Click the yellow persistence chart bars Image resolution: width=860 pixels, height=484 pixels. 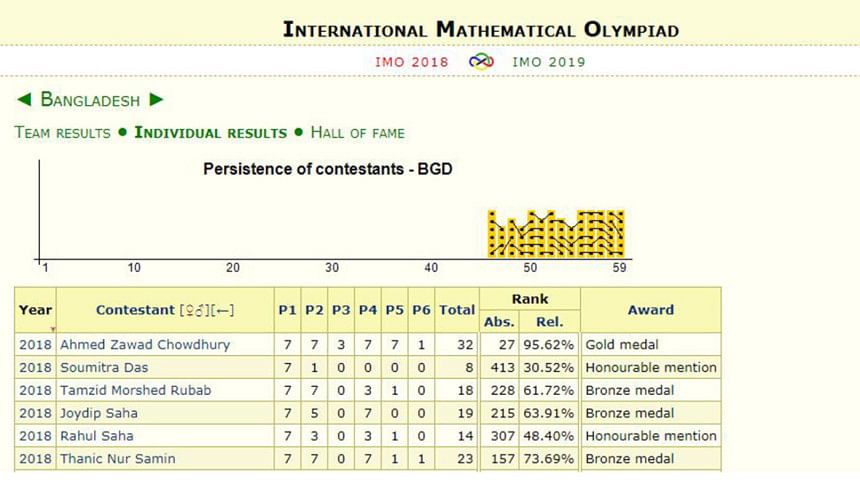point(556,233)
